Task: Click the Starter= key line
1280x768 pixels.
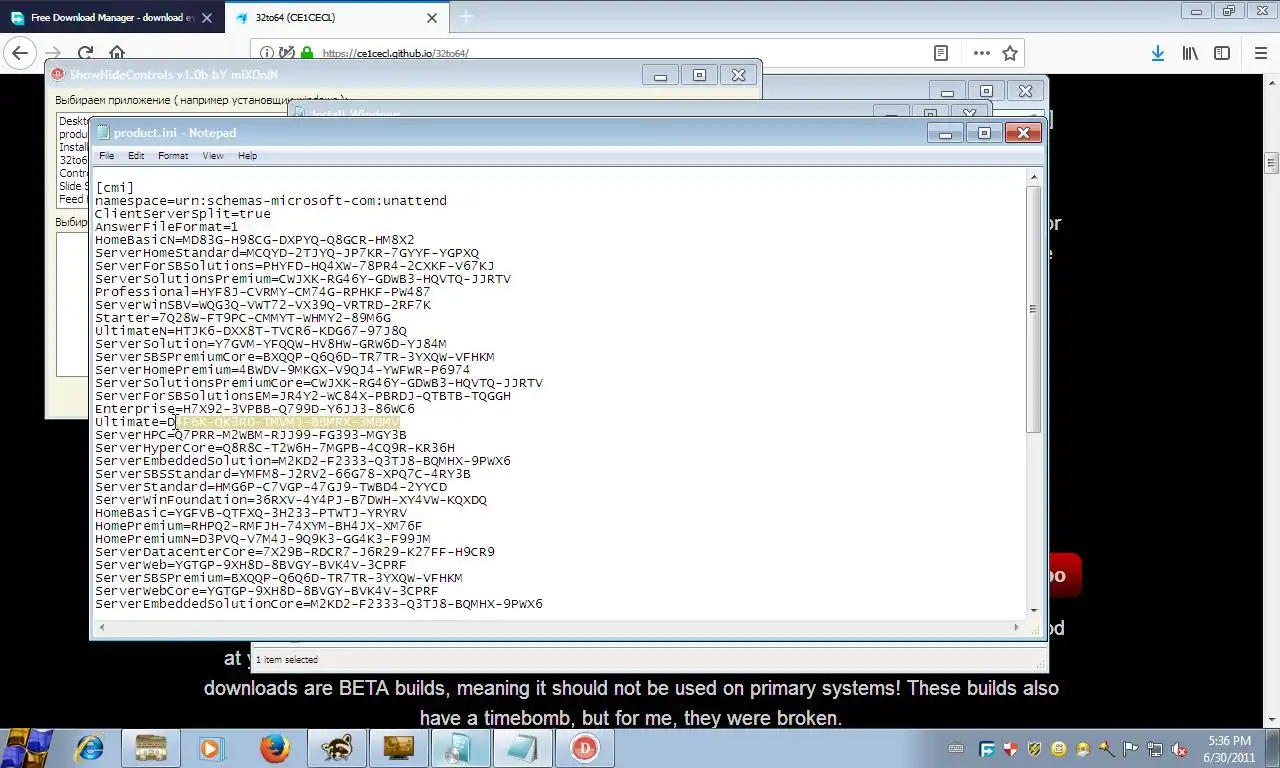Action: [243, 318]
